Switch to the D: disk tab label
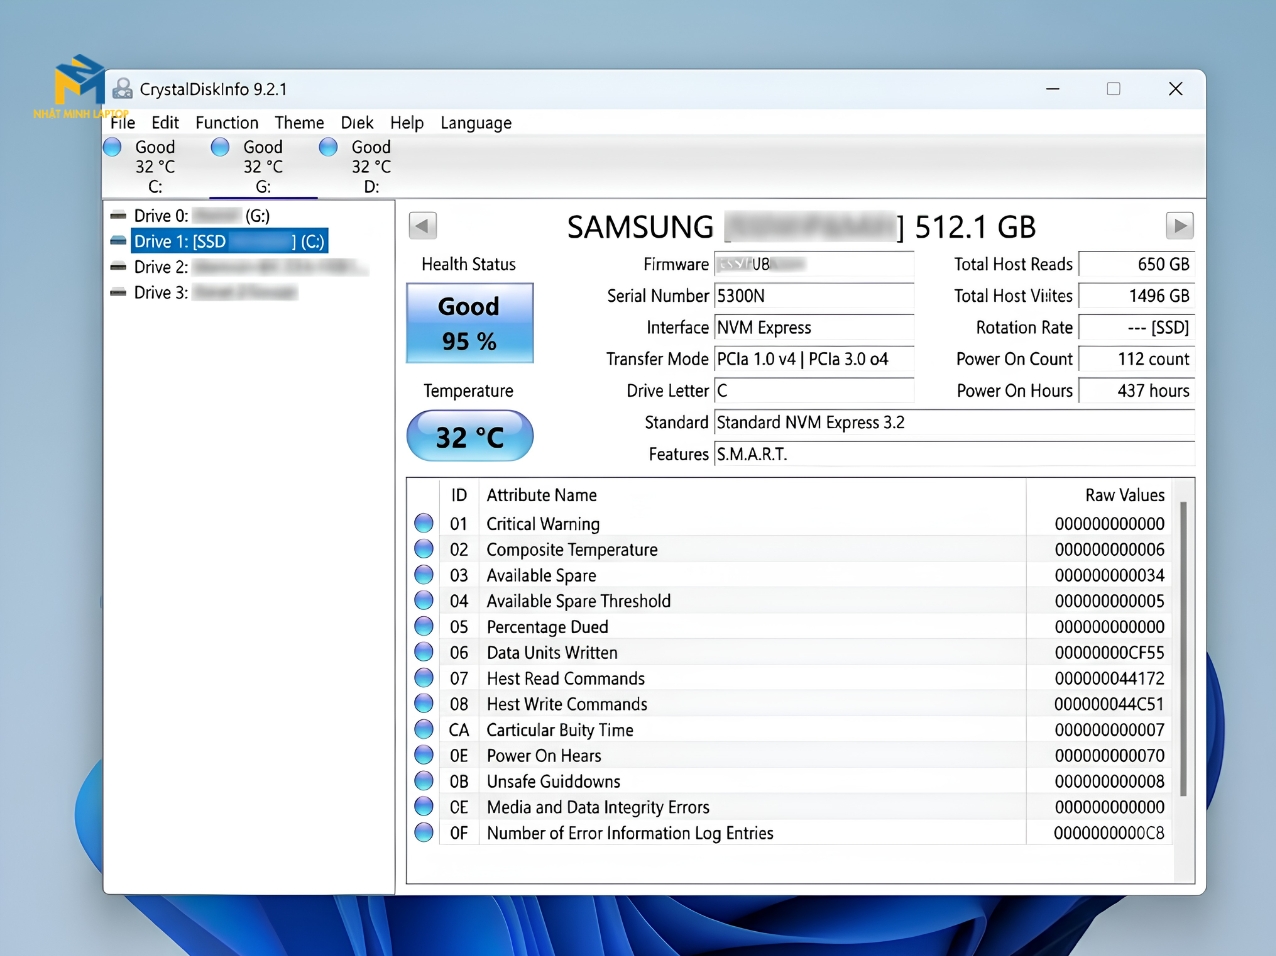The height and width of the screenshot is (956, 1276). pyautogui.click(x=371, y=187)
